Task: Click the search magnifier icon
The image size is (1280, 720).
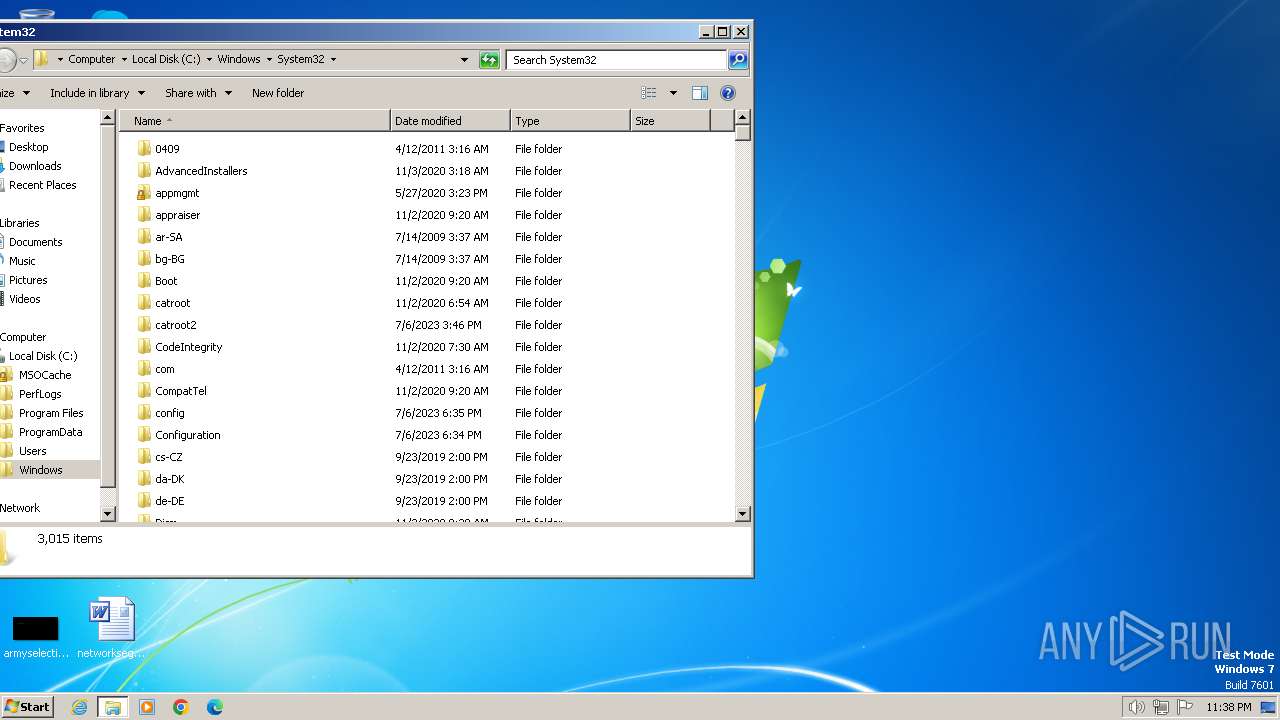Action: coord(738,60)
